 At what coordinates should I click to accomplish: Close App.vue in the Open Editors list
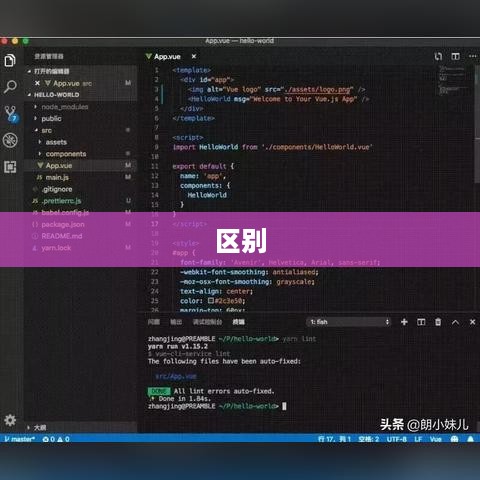[x=37, y=83]
